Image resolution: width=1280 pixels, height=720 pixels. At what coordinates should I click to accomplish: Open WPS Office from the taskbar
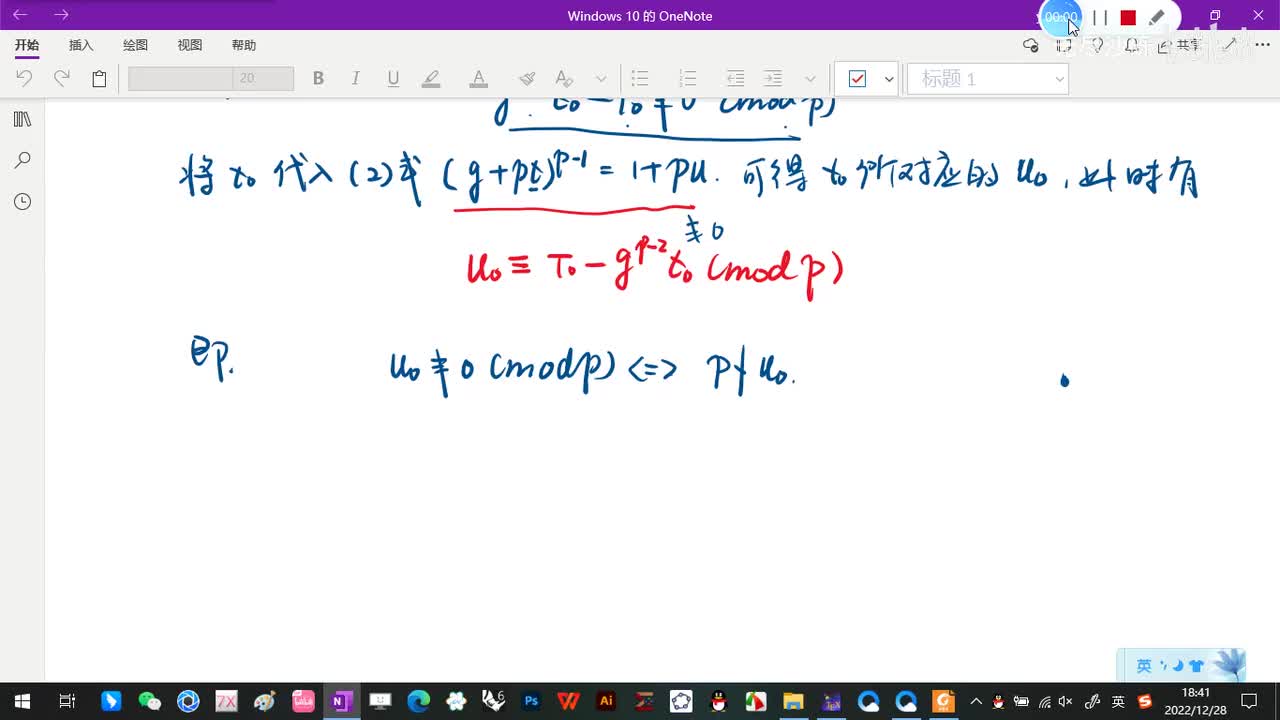pos(568,701)
